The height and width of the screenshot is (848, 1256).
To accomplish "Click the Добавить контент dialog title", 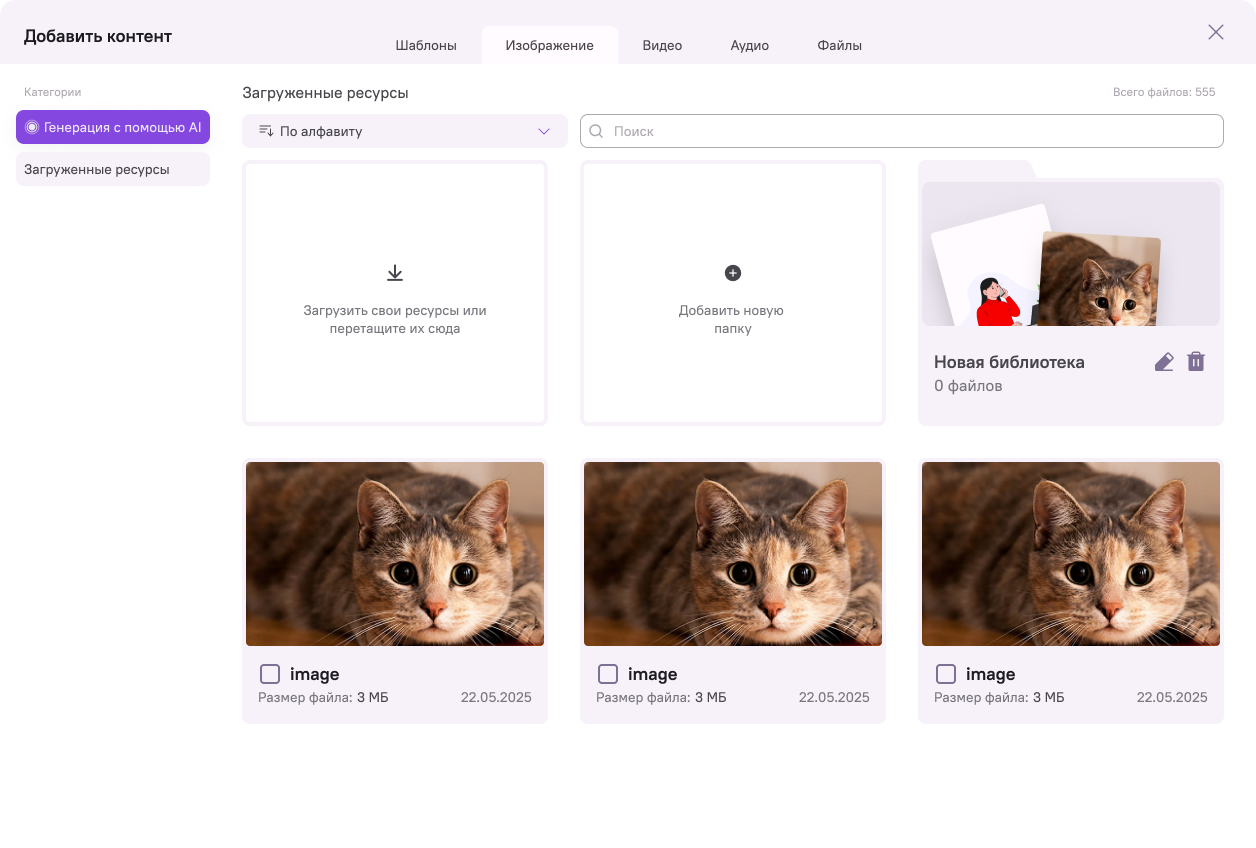I will click(x=98, y=37).
